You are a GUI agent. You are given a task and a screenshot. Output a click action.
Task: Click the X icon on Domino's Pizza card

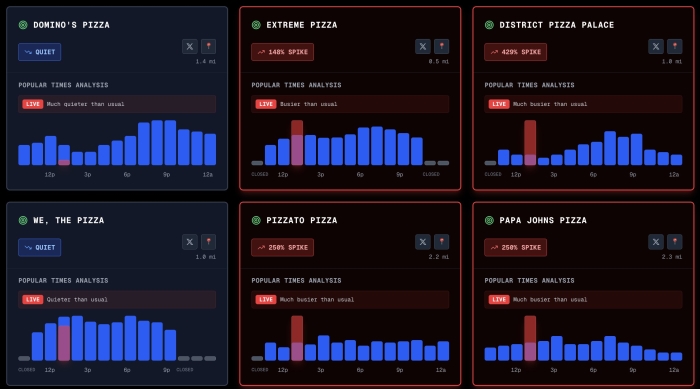tap(190, 46)
